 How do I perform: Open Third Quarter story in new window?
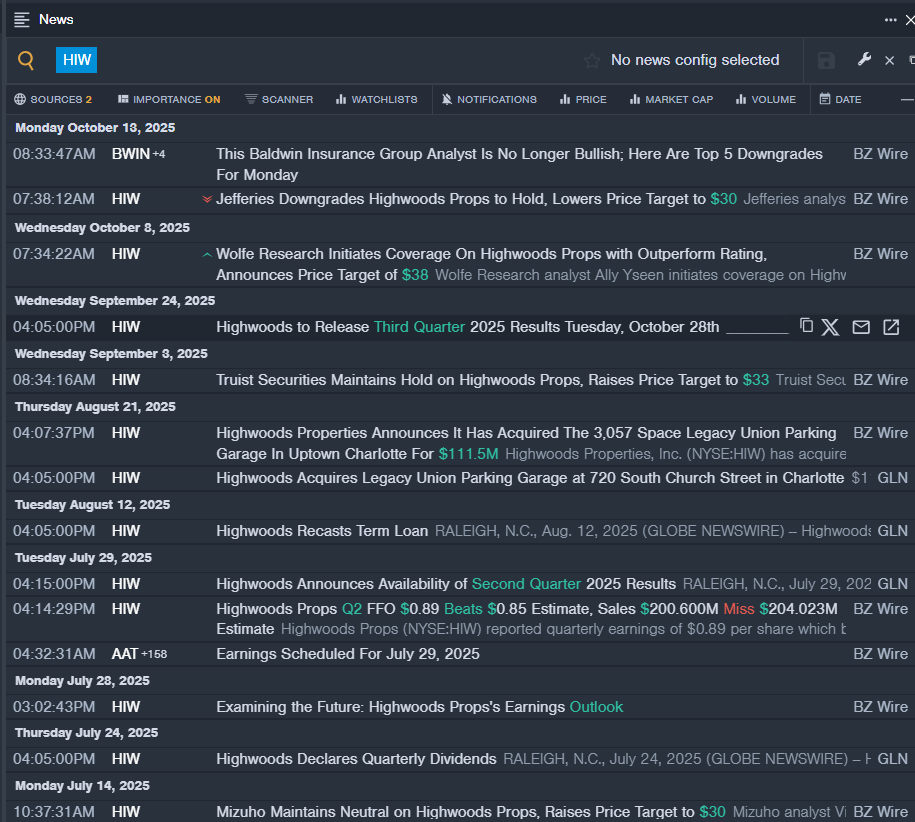coord(890,327)
